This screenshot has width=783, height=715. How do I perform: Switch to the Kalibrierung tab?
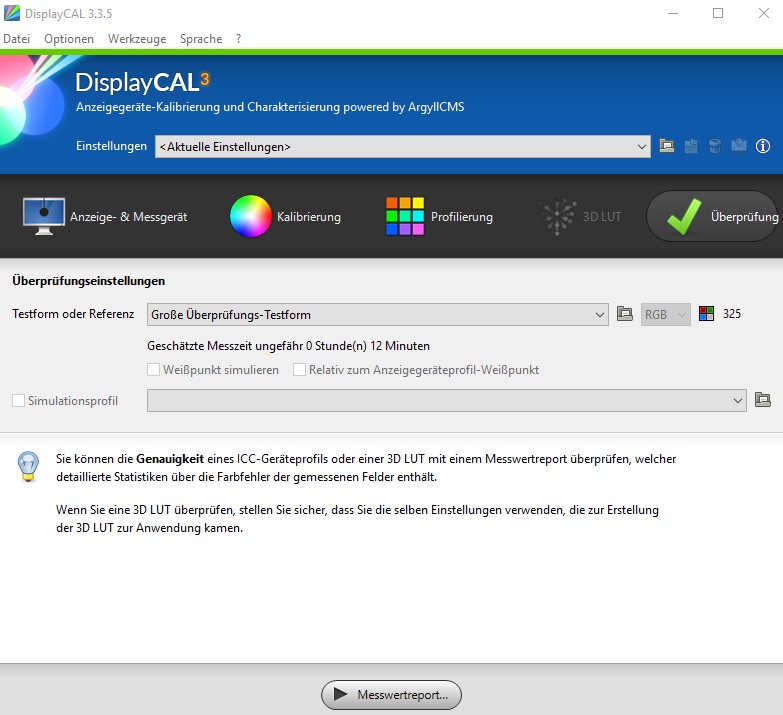click(286, 217)
